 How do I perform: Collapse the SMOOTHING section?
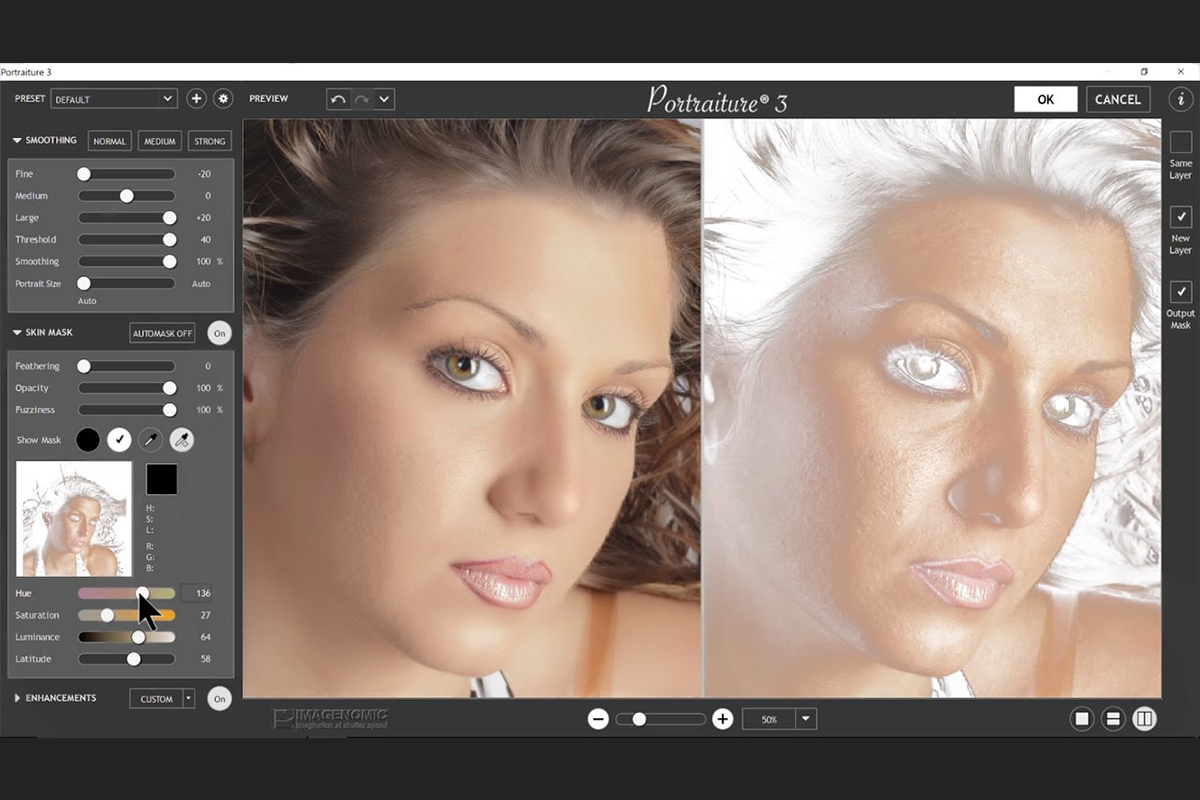16,140
